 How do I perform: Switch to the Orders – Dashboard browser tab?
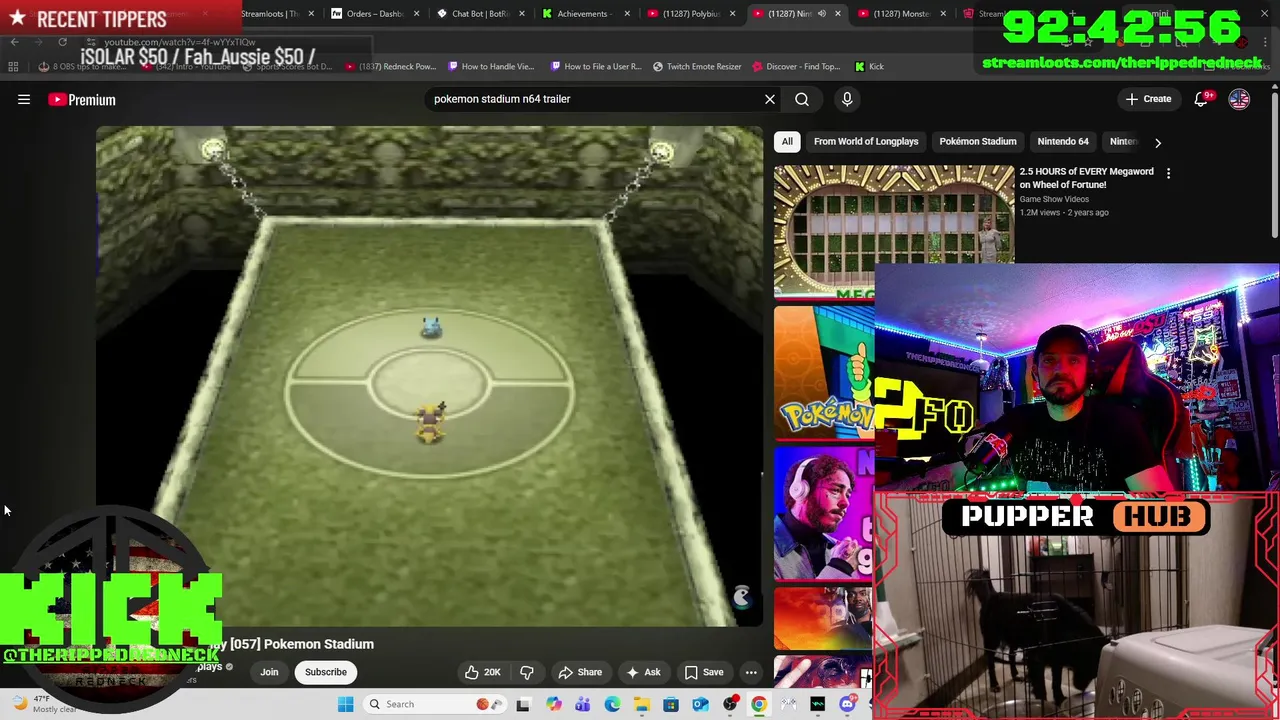tap(374, 14)
